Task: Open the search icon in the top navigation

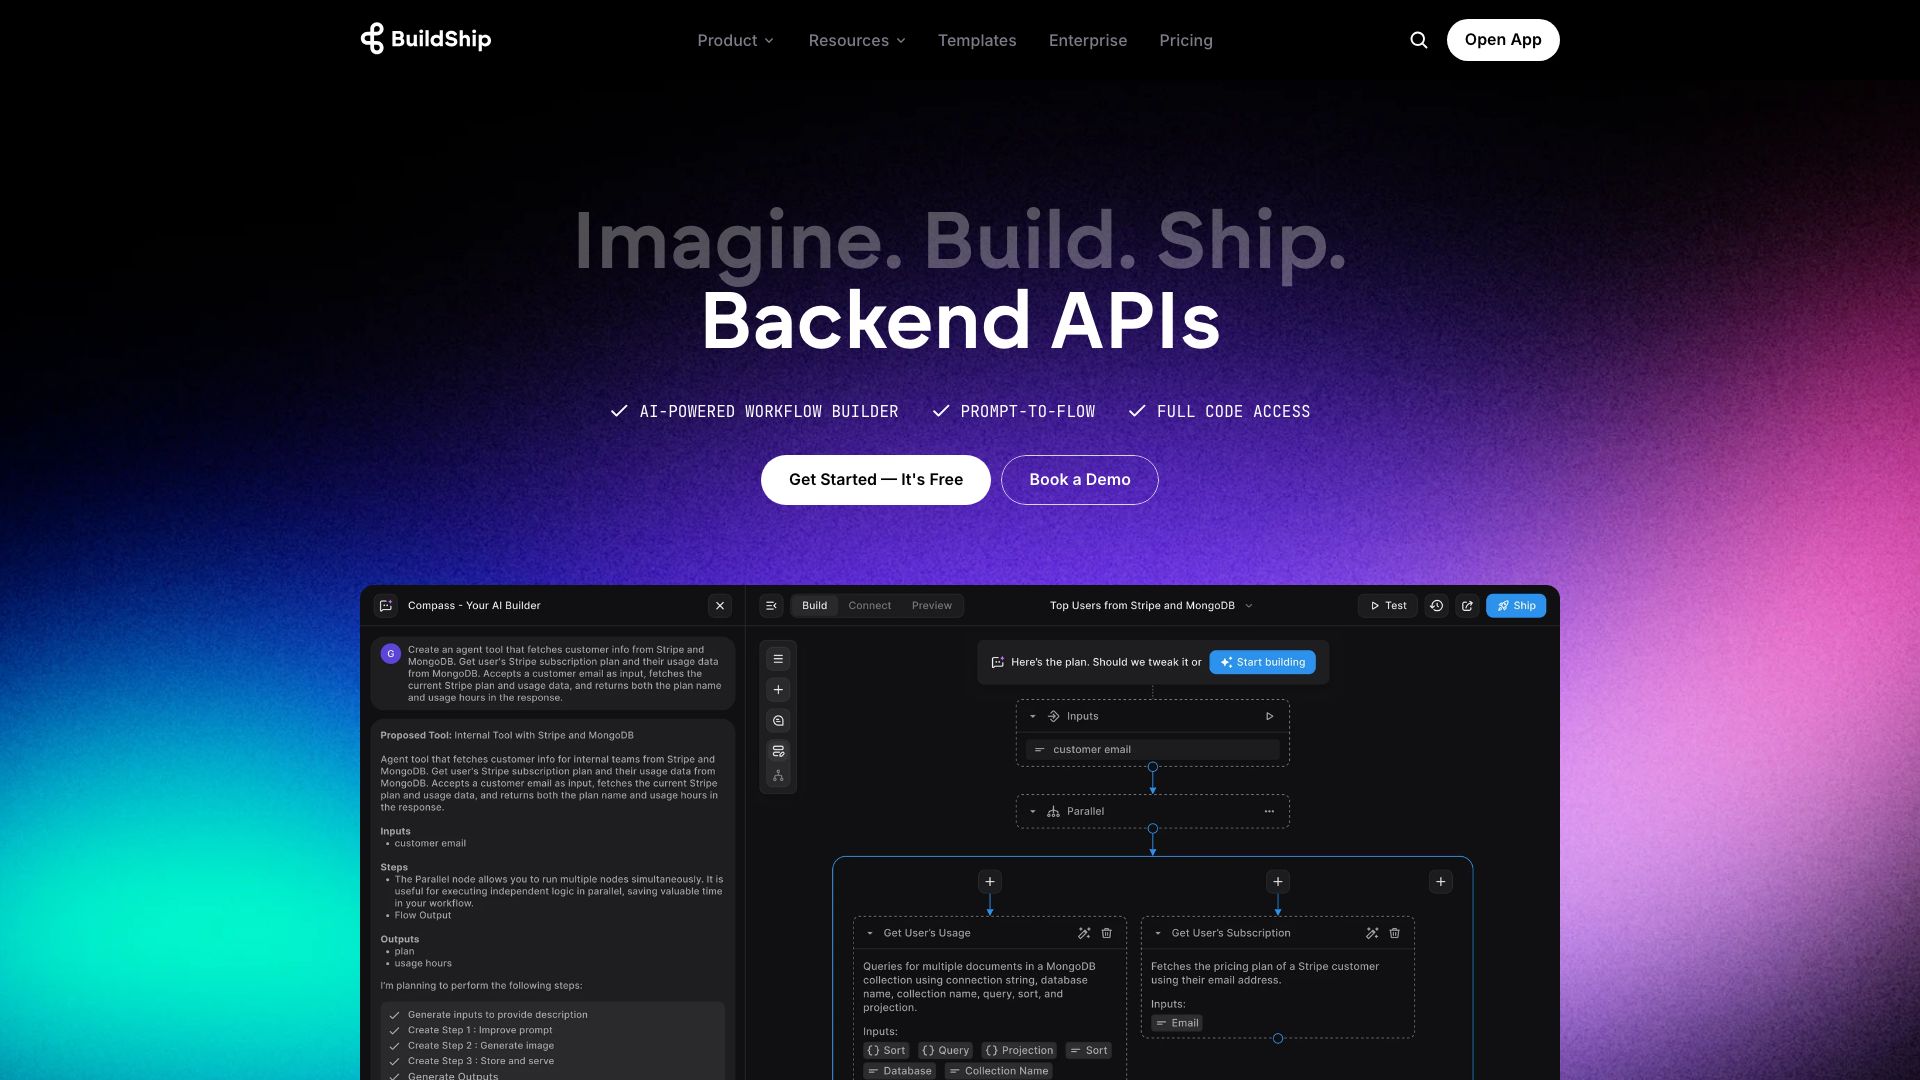Action: (x=1419, y=40)
